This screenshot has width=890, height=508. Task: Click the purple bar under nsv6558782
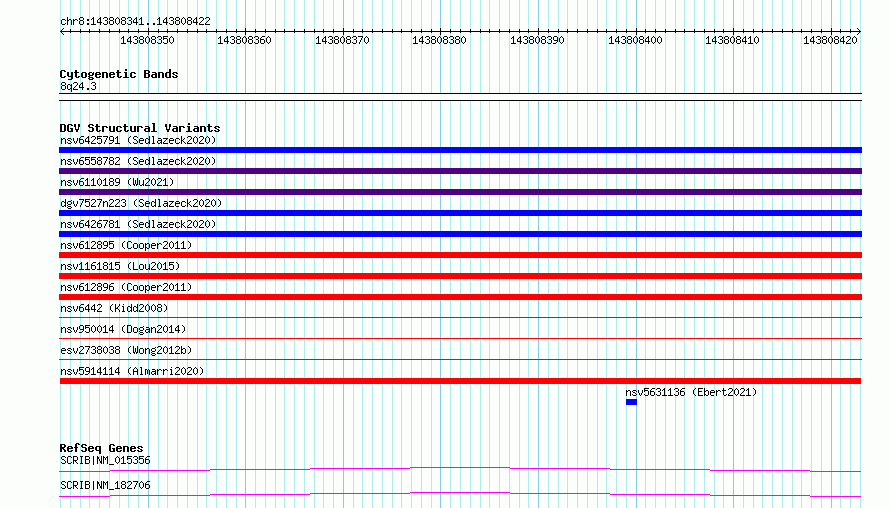pyautogui.click(x=460, y=171)
